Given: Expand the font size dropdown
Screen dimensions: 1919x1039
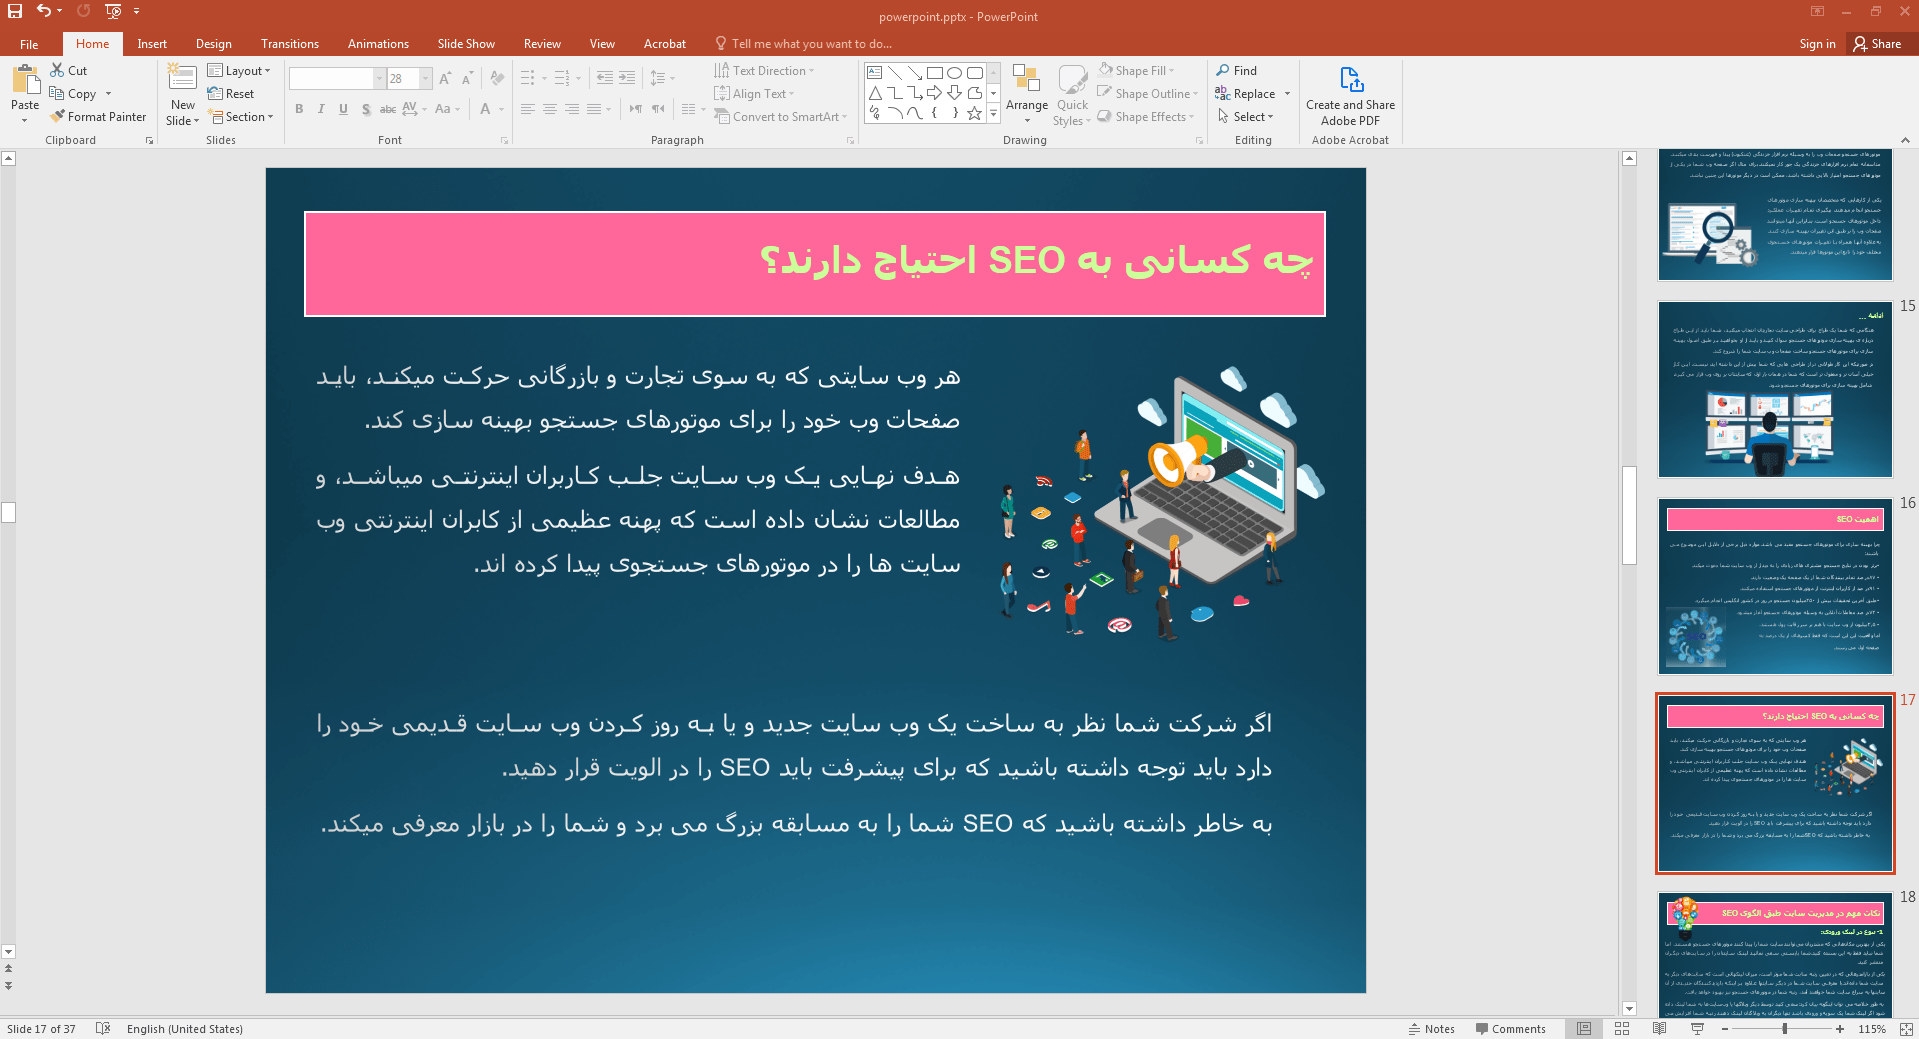Looking at the screenshot, I should tap(426, 78).
